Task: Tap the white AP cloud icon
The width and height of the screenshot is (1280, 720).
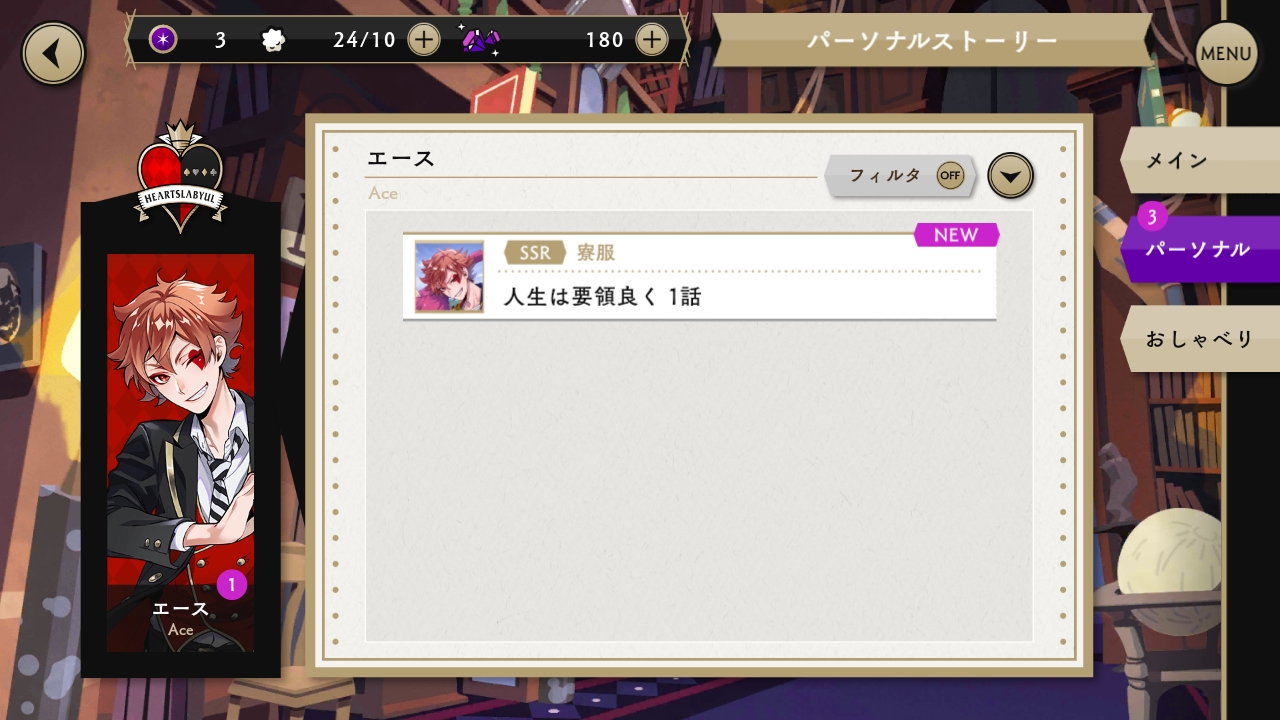Action: pyautogui.click(x=272, y=40)
